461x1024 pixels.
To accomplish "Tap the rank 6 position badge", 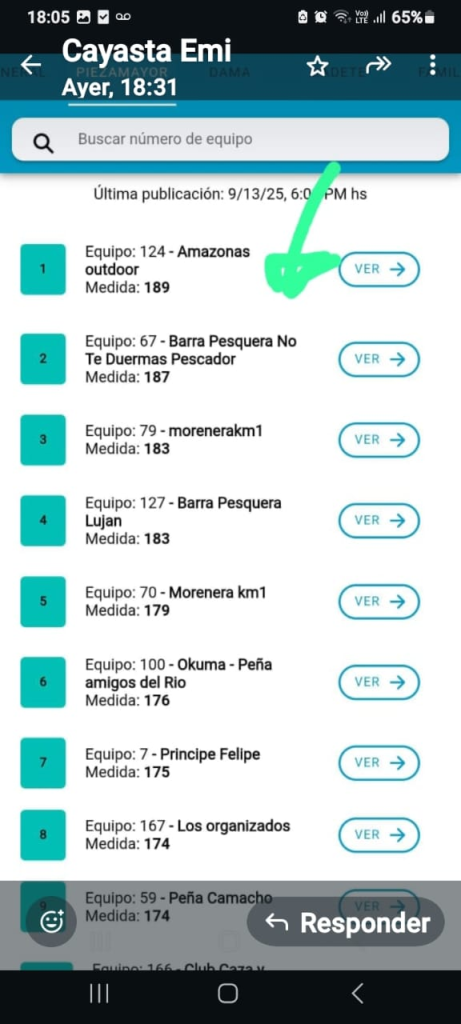I will point(43,682).
